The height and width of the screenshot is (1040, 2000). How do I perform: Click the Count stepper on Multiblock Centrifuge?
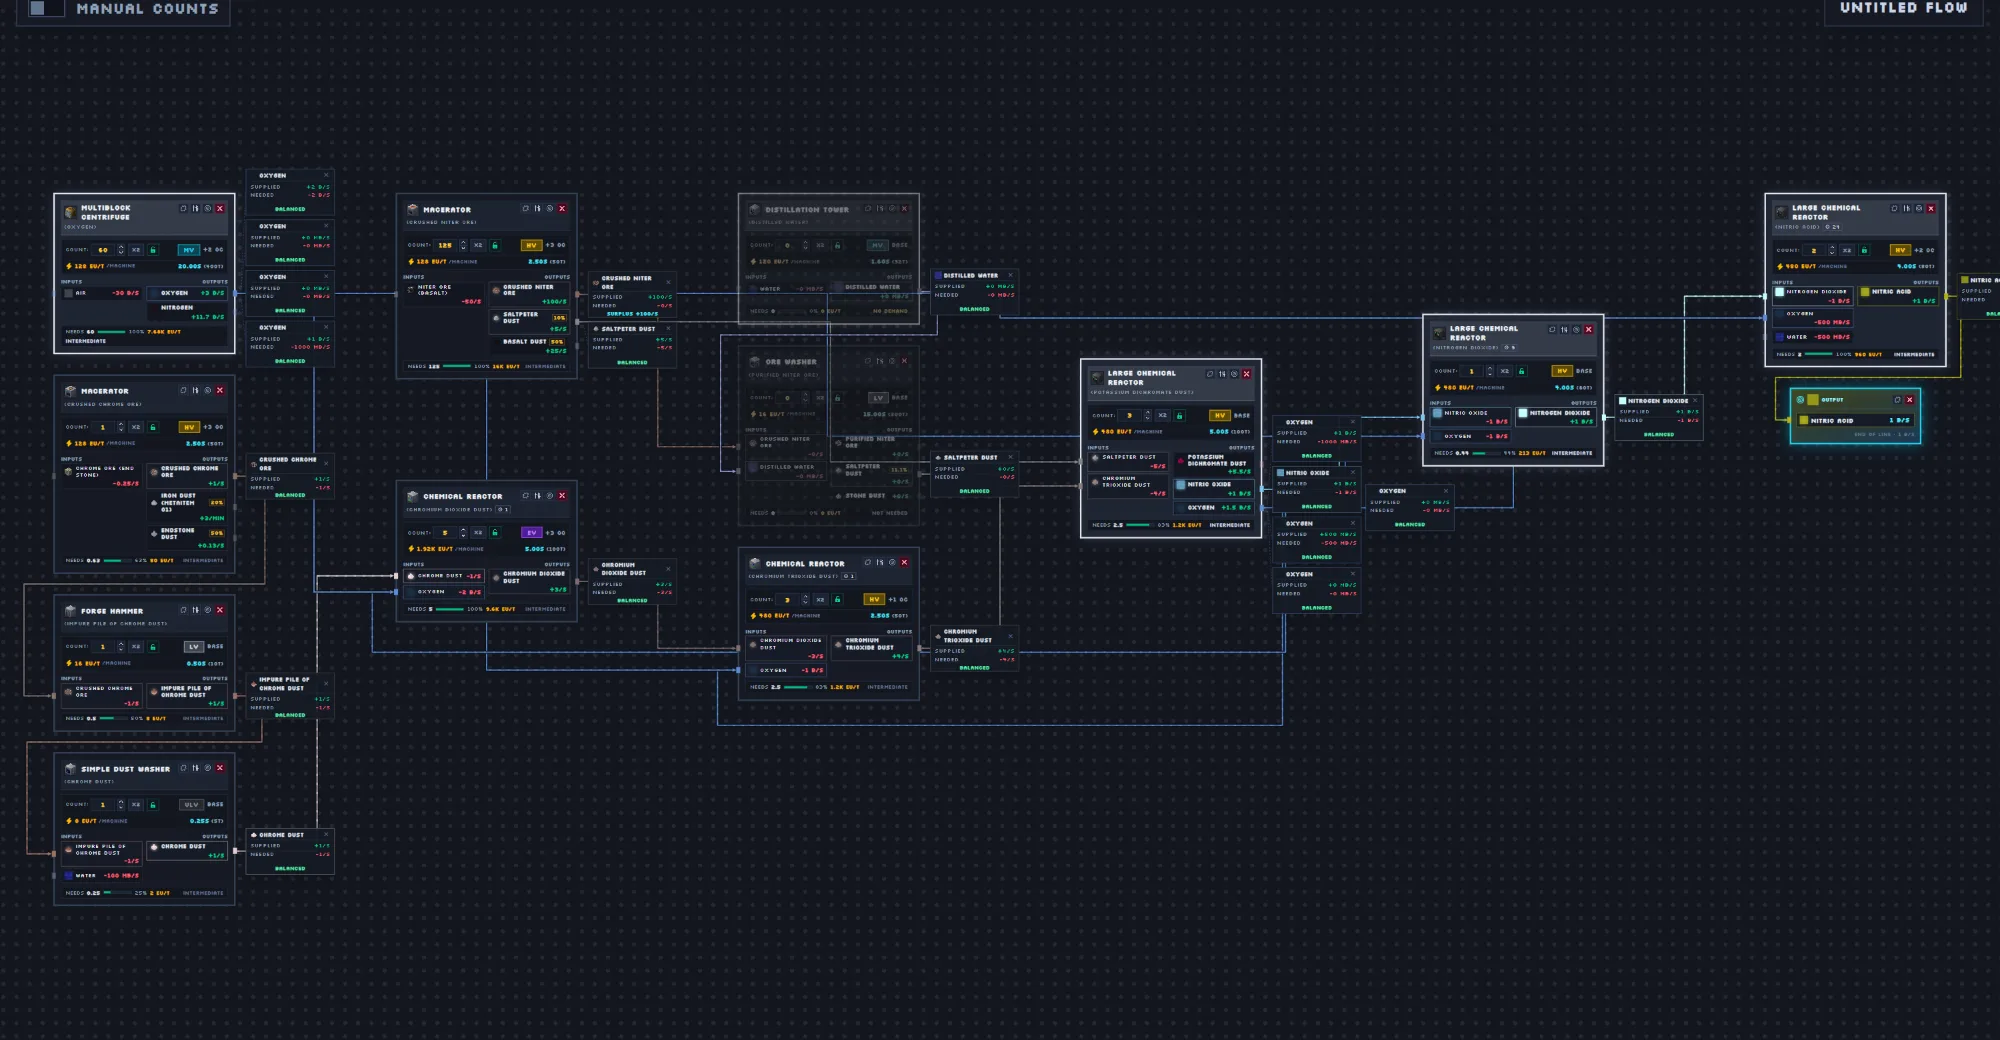point(121,250)
